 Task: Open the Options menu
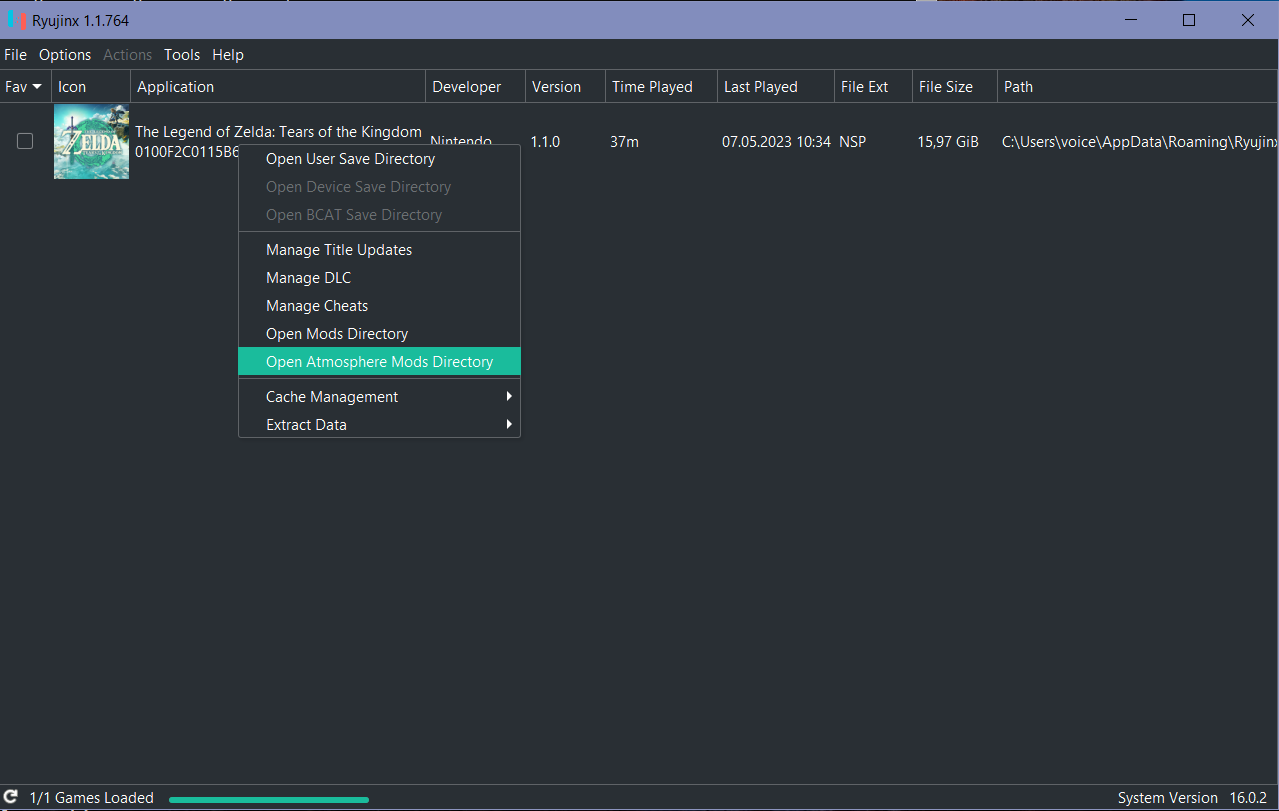click(65, 55)
